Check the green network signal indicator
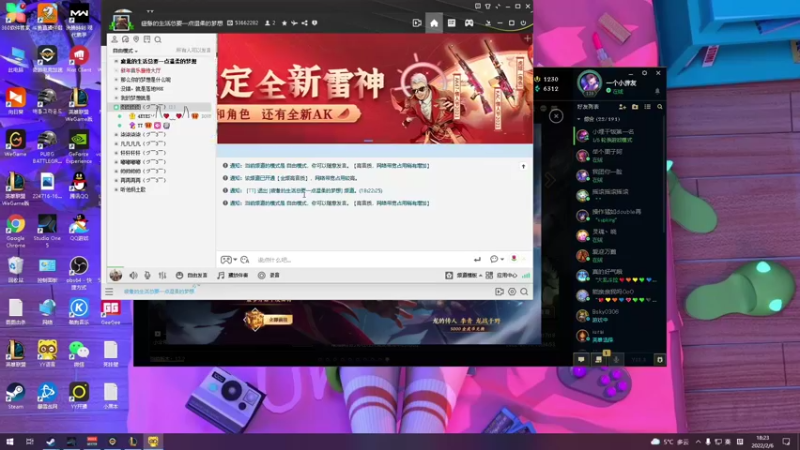Screen dimensions: 800x450 coord(526,276)
